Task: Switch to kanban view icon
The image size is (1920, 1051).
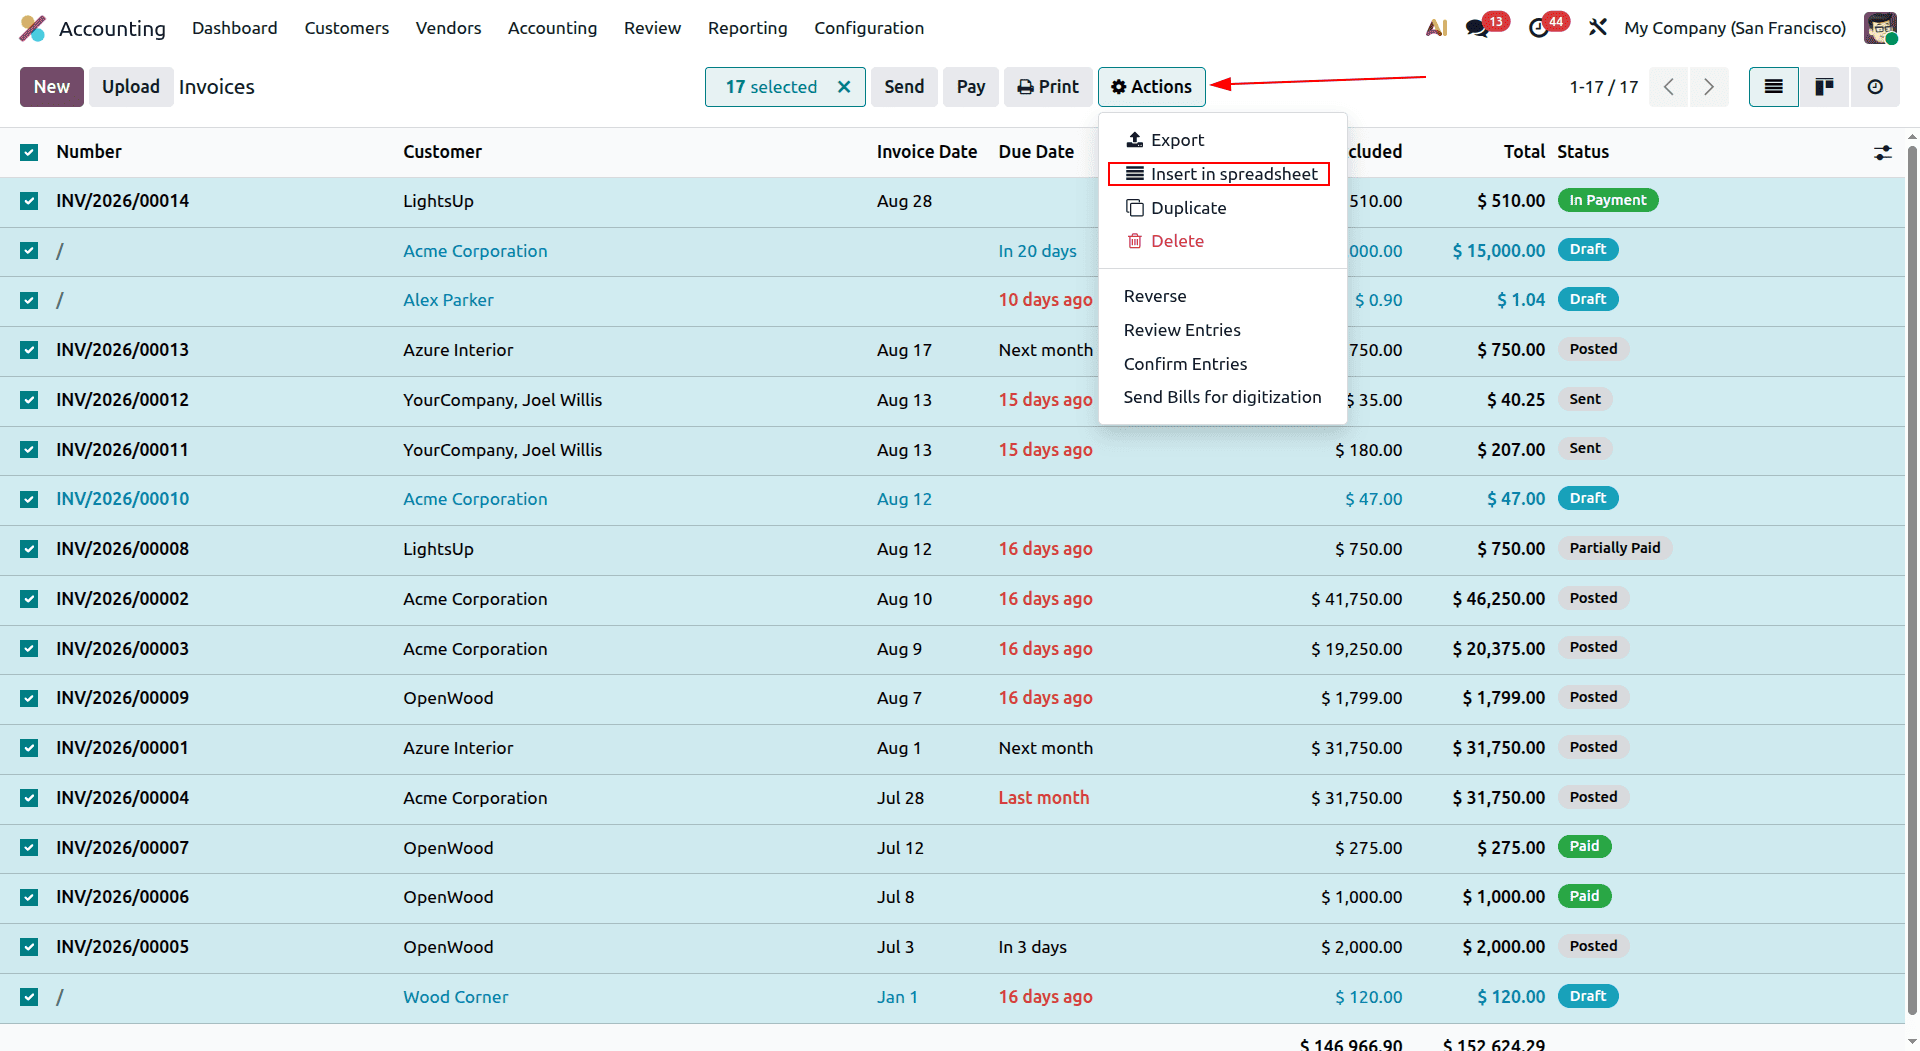Action: [1824, 87]
